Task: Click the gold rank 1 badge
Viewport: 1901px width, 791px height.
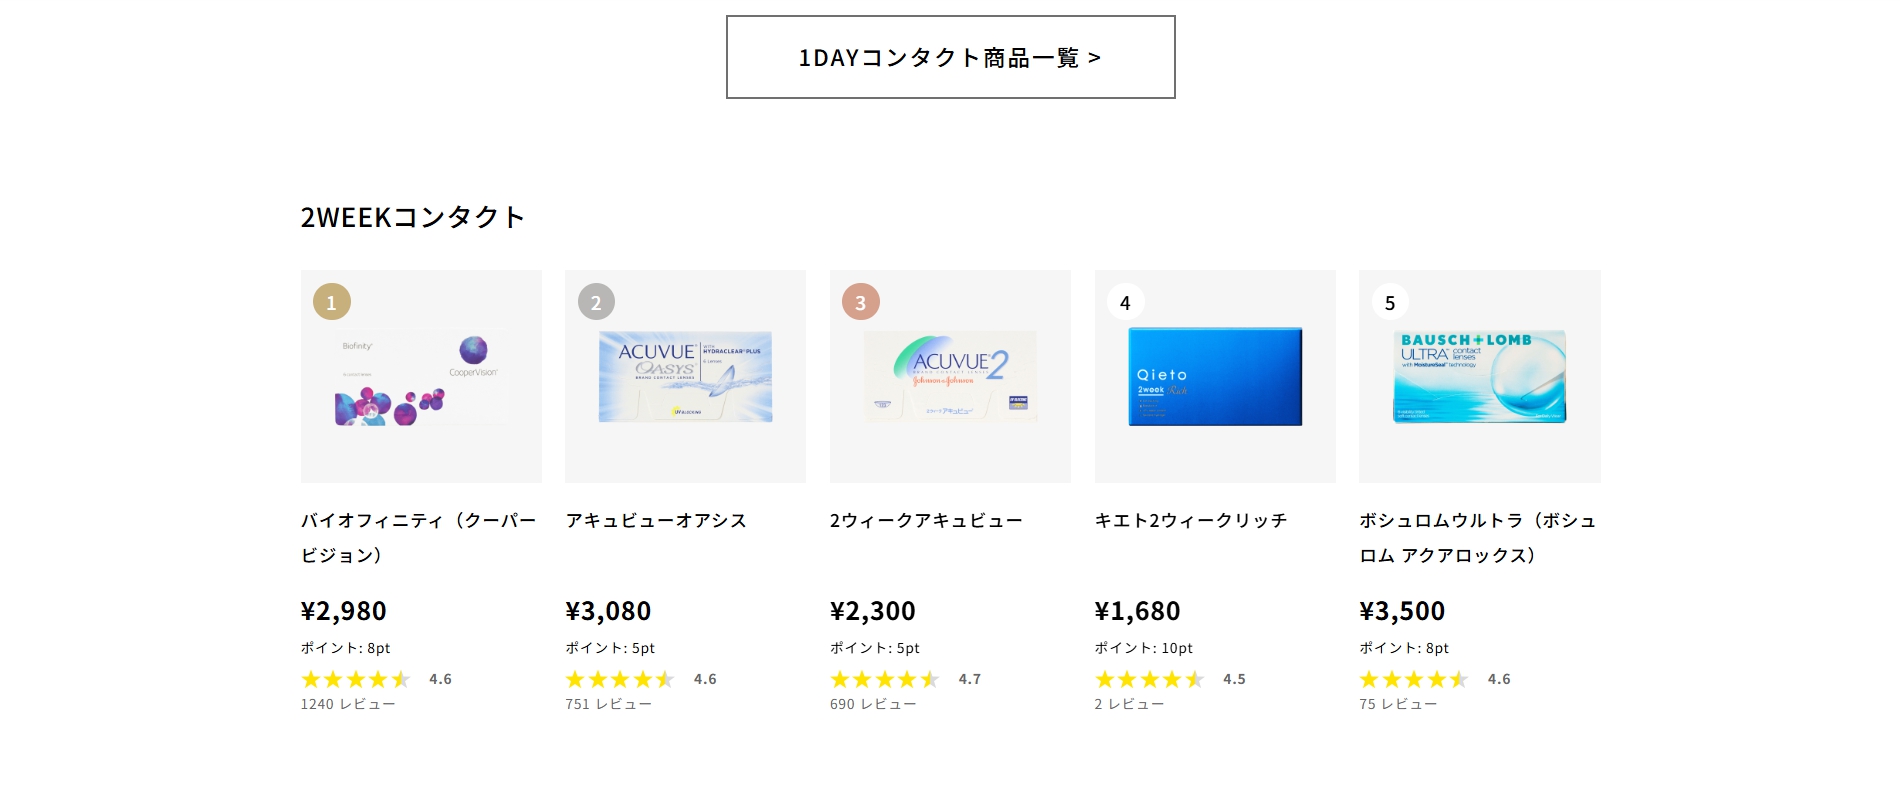Action: pyautogui.click(x=332, y=302)
